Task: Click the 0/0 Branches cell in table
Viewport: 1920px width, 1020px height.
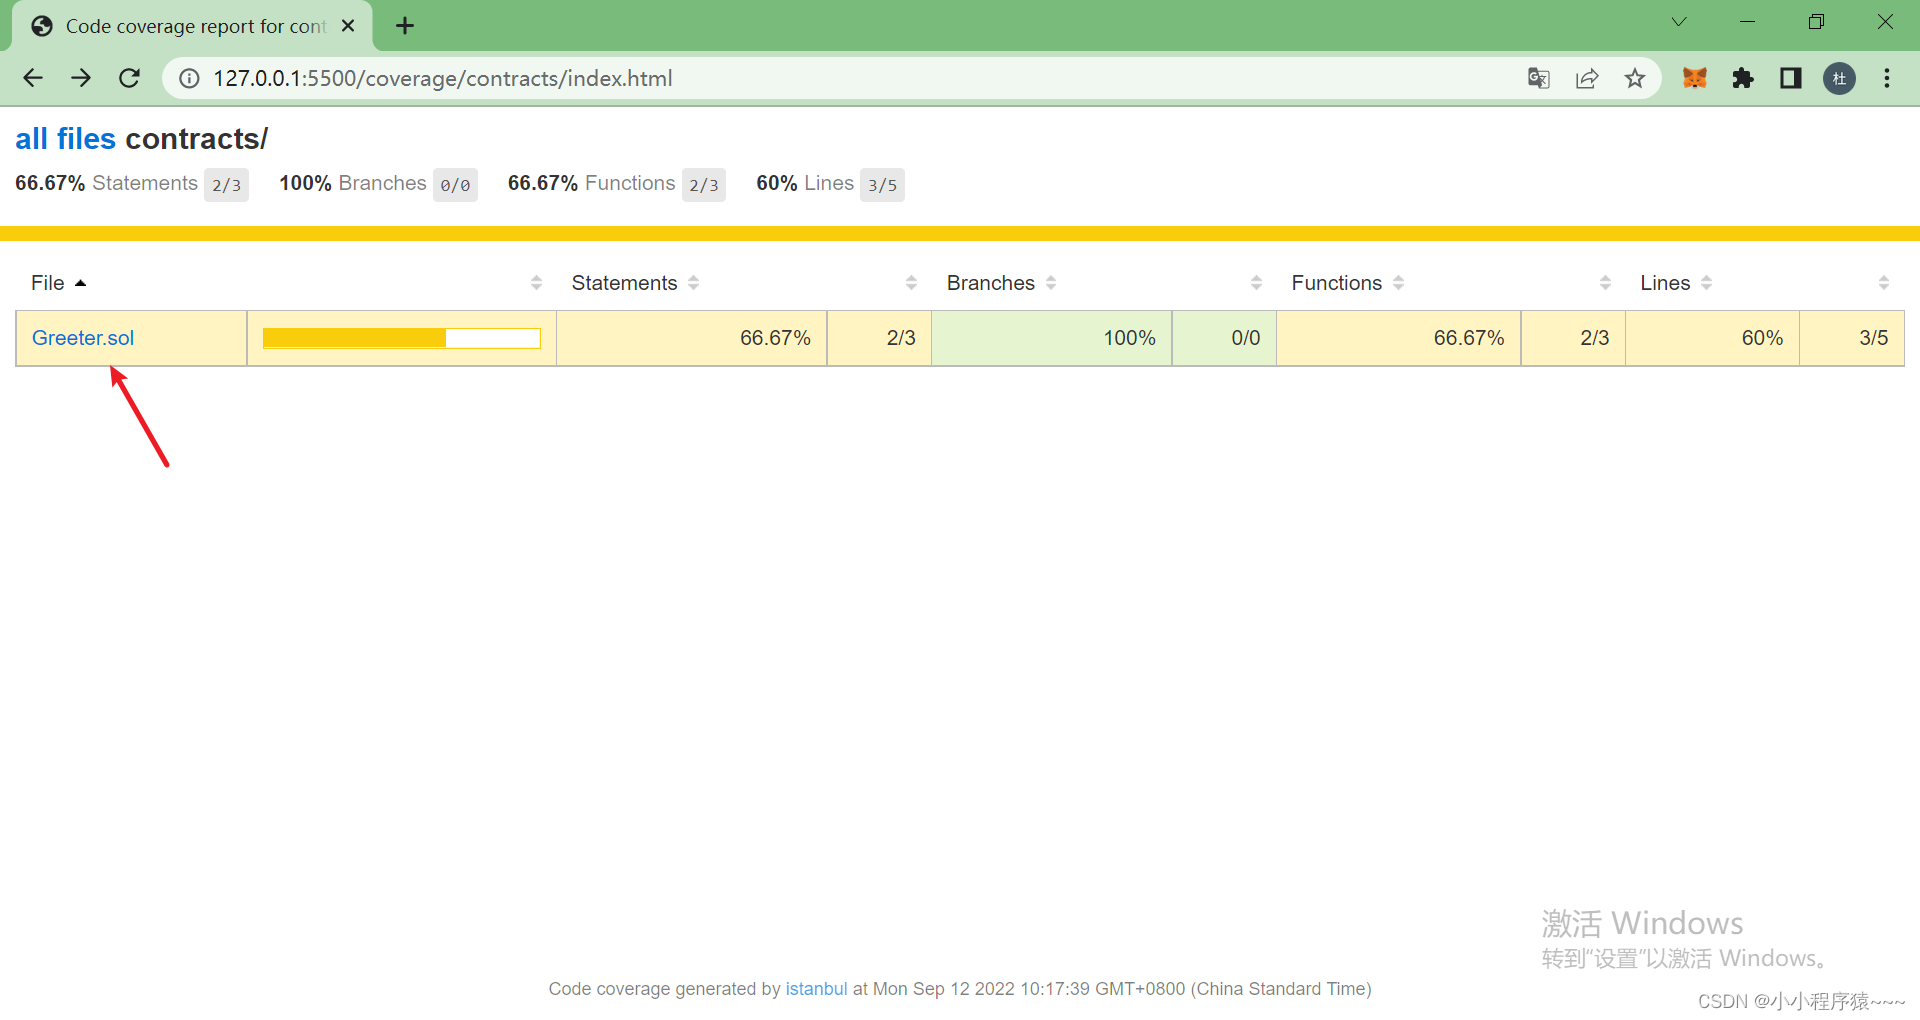Action: [1224, 338]
